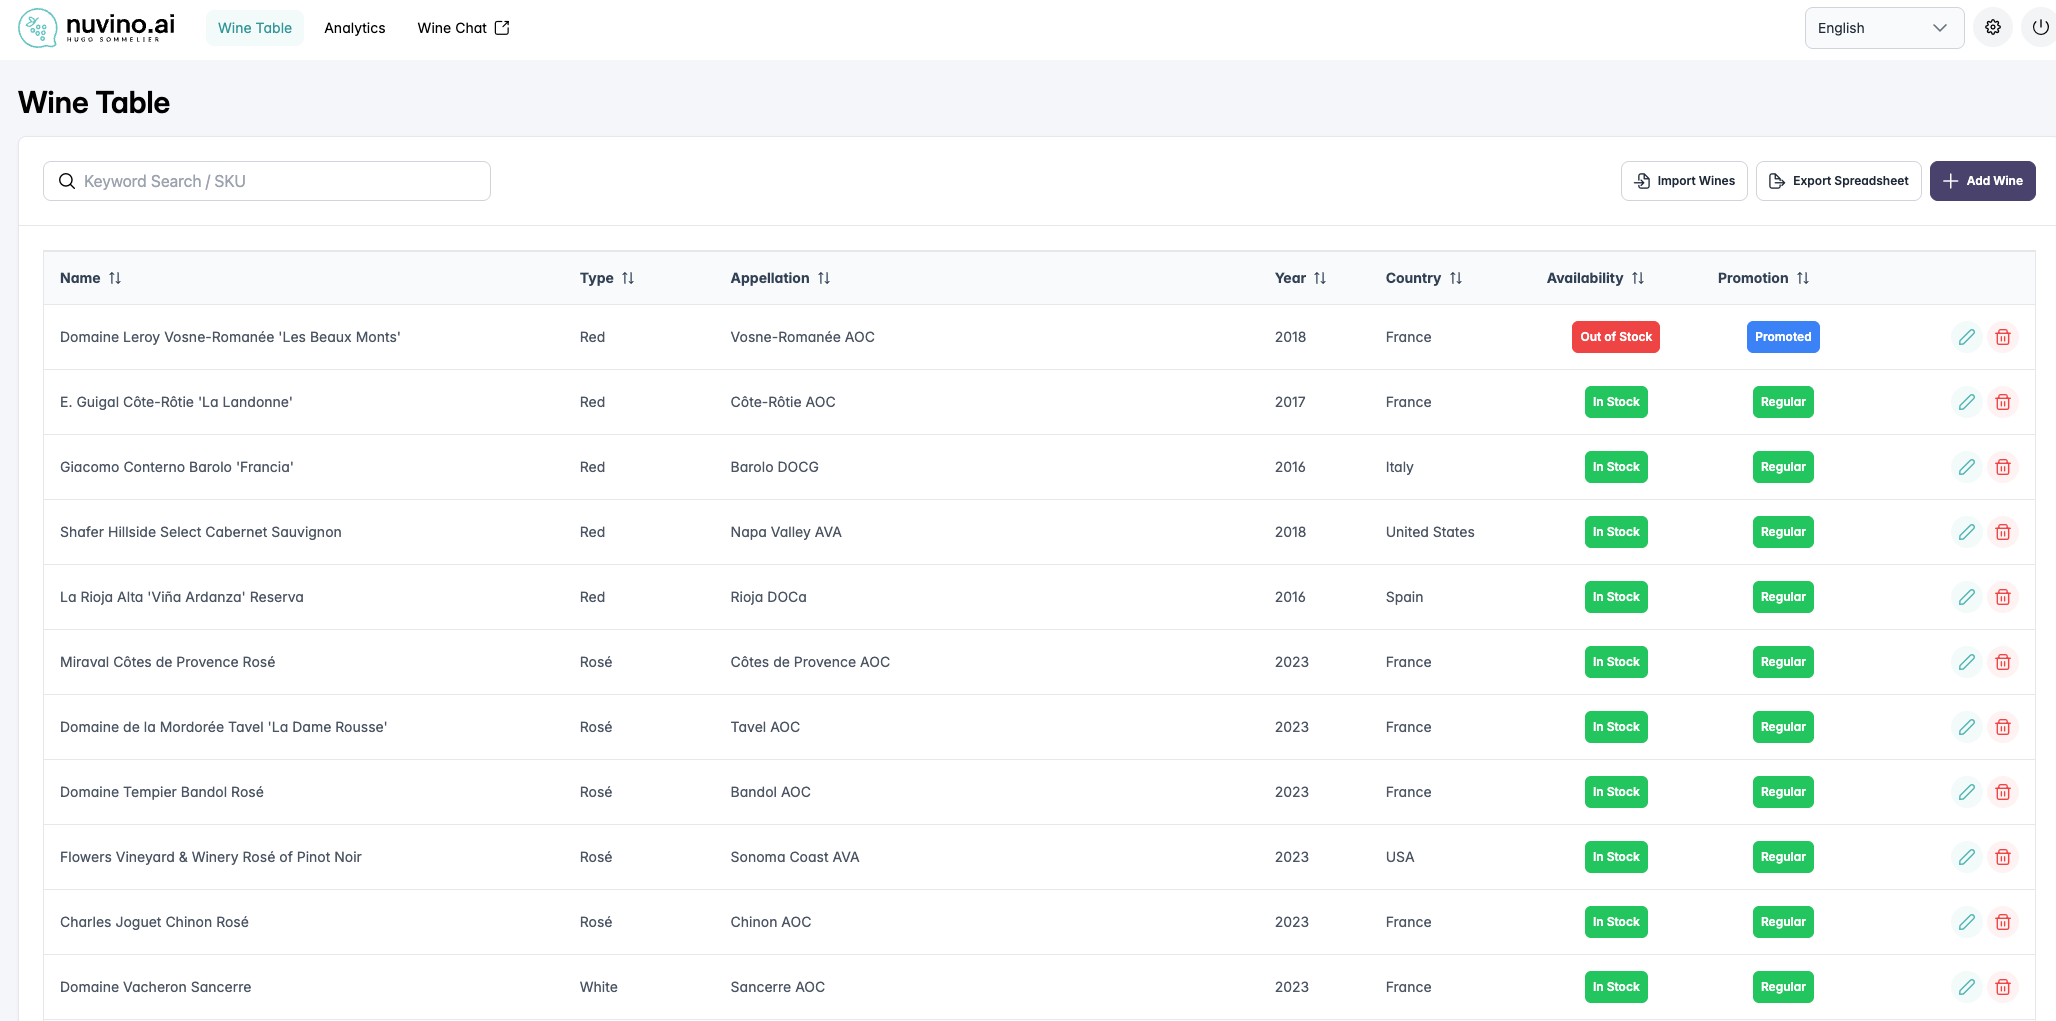Delete Domaine de la Mordorée Tavel wine
Image resolution: width=2056 pixels, height=1021 pixels.
click(x=2003, y=727)
